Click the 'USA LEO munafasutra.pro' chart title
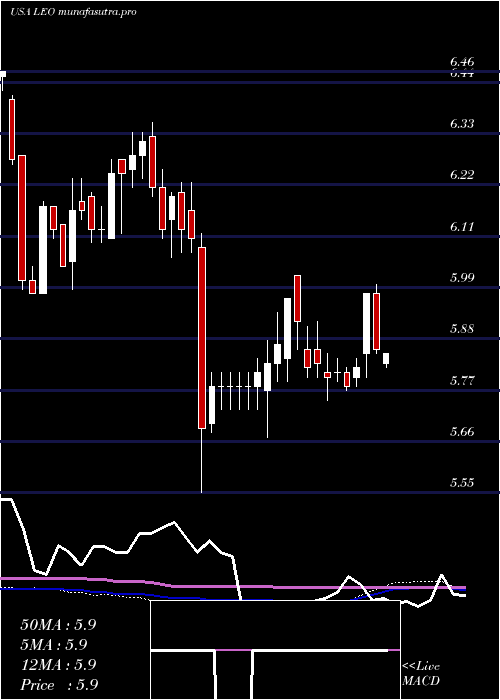 point(73,12)
